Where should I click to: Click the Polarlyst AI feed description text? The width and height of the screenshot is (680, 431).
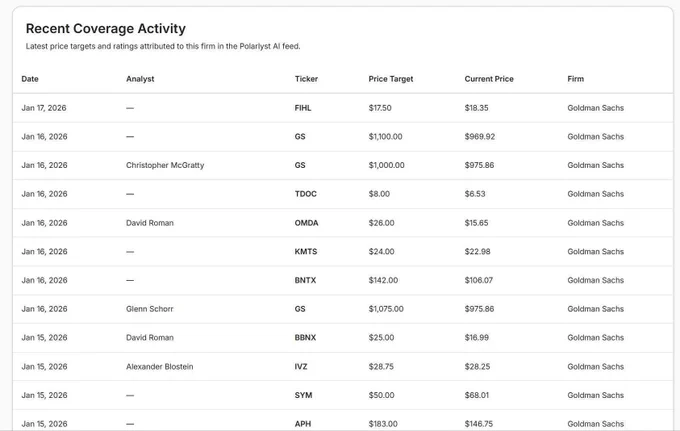(163, 46)
